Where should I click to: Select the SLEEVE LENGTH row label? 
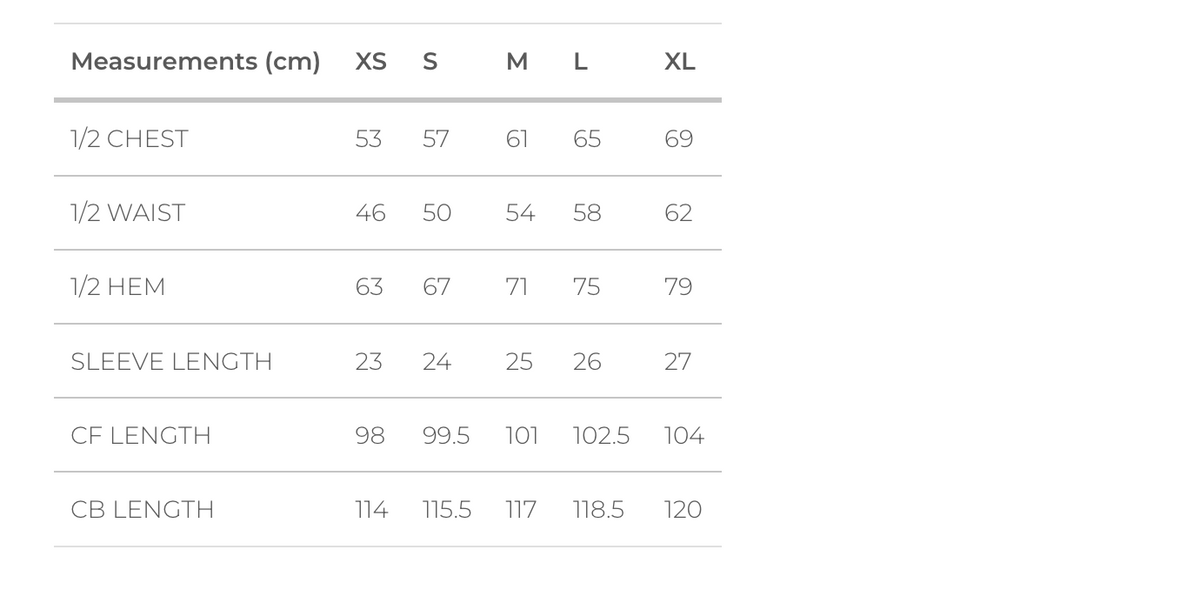click(x=171, y=362)
